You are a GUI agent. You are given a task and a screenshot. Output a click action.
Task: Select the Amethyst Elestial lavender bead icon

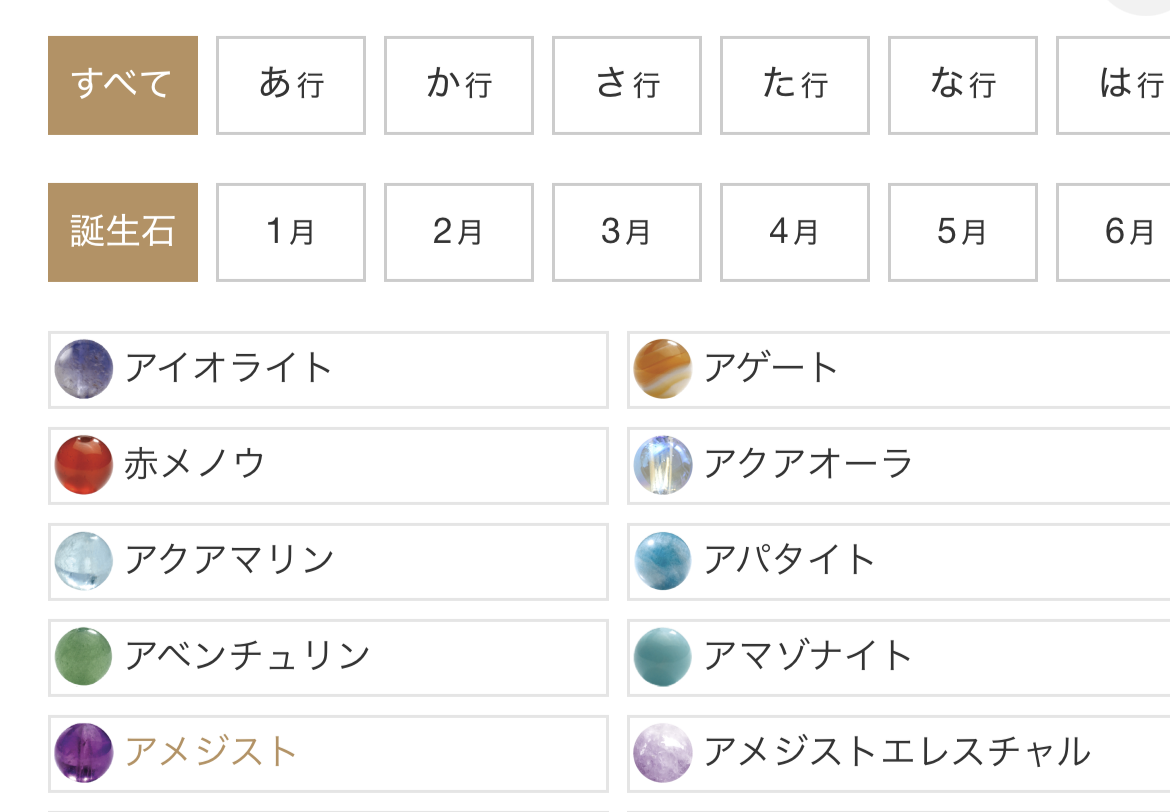663,753
